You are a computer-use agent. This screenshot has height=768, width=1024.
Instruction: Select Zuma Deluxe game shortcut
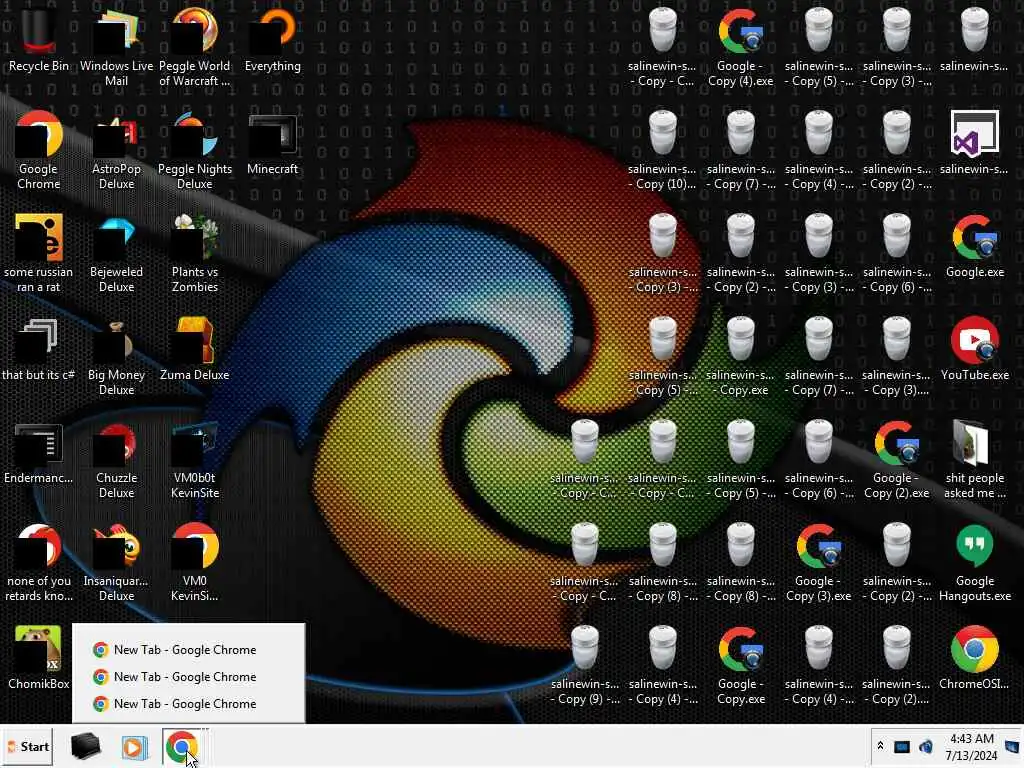coord(195,349)
